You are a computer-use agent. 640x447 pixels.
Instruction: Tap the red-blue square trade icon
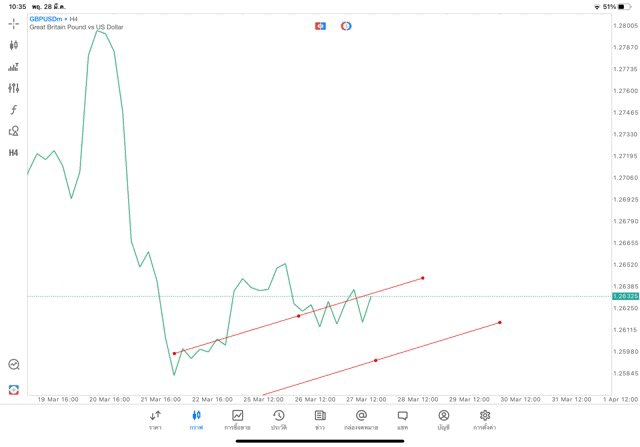(x=320, y=25)
